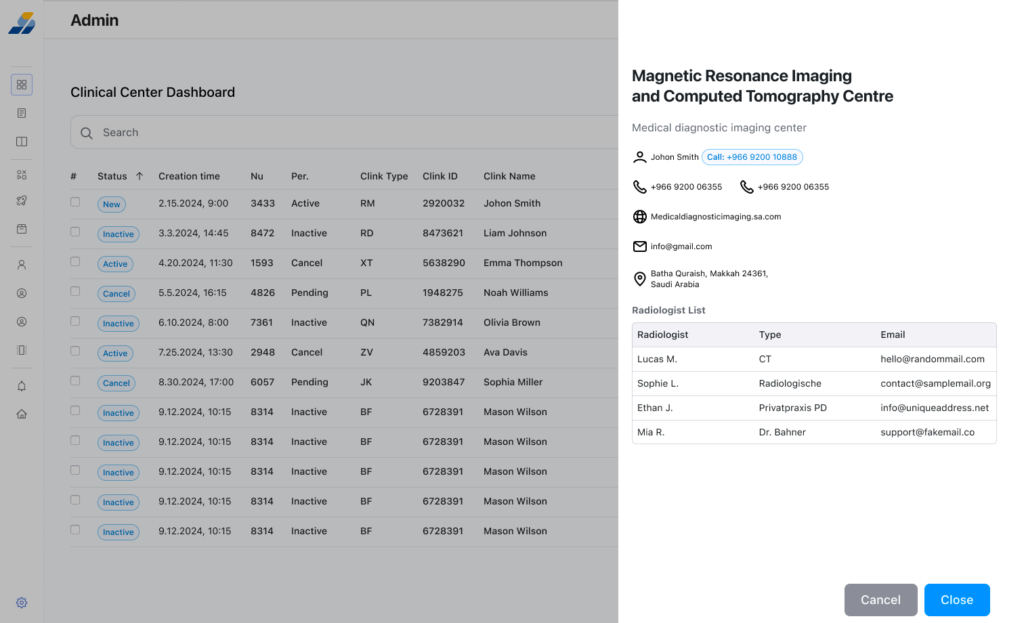Click the home icon in sidebar
Screen dimensions: 1024x623
click(22, 414)
